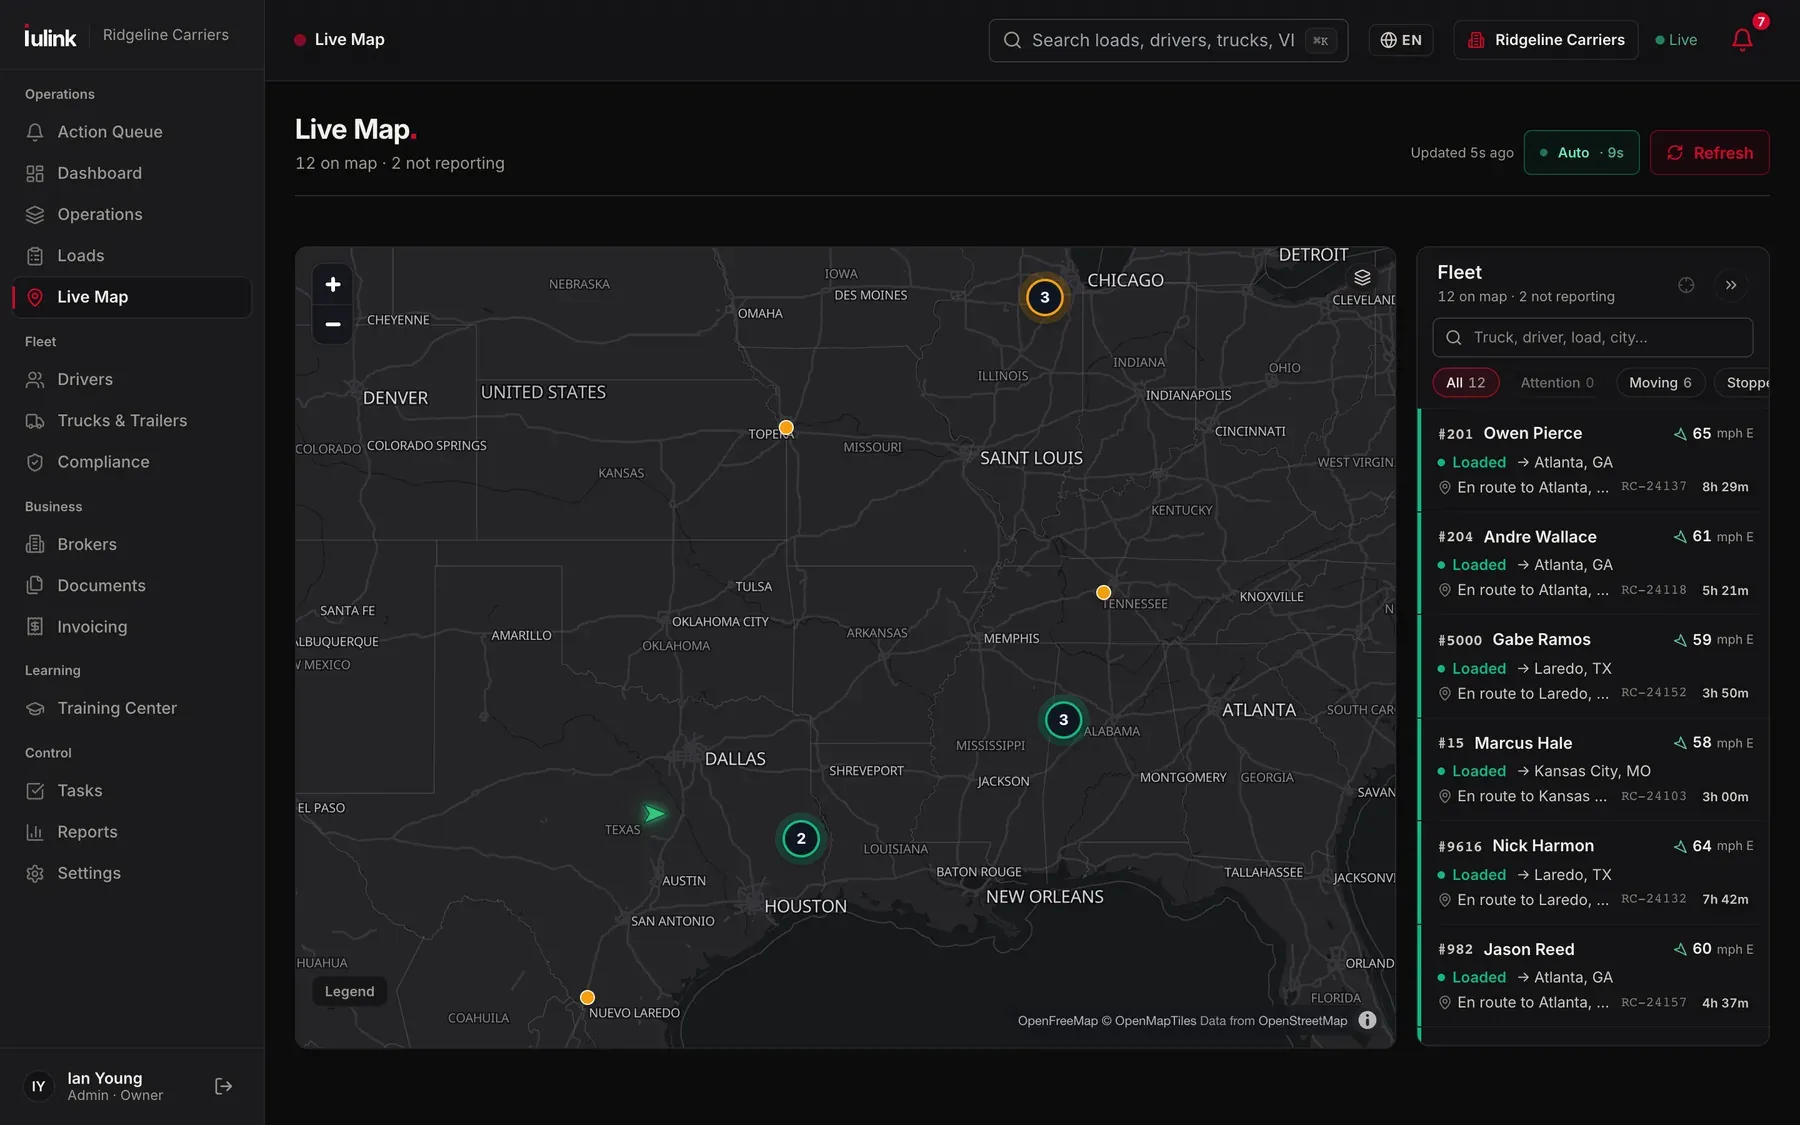The image size is (1800, 1125).
Task: Select Marcus Hale truck #15 card
Action: [x=1594, y=769]
